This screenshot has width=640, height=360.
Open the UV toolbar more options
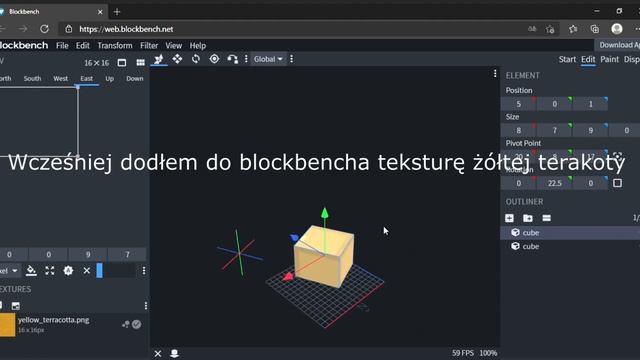144,271
